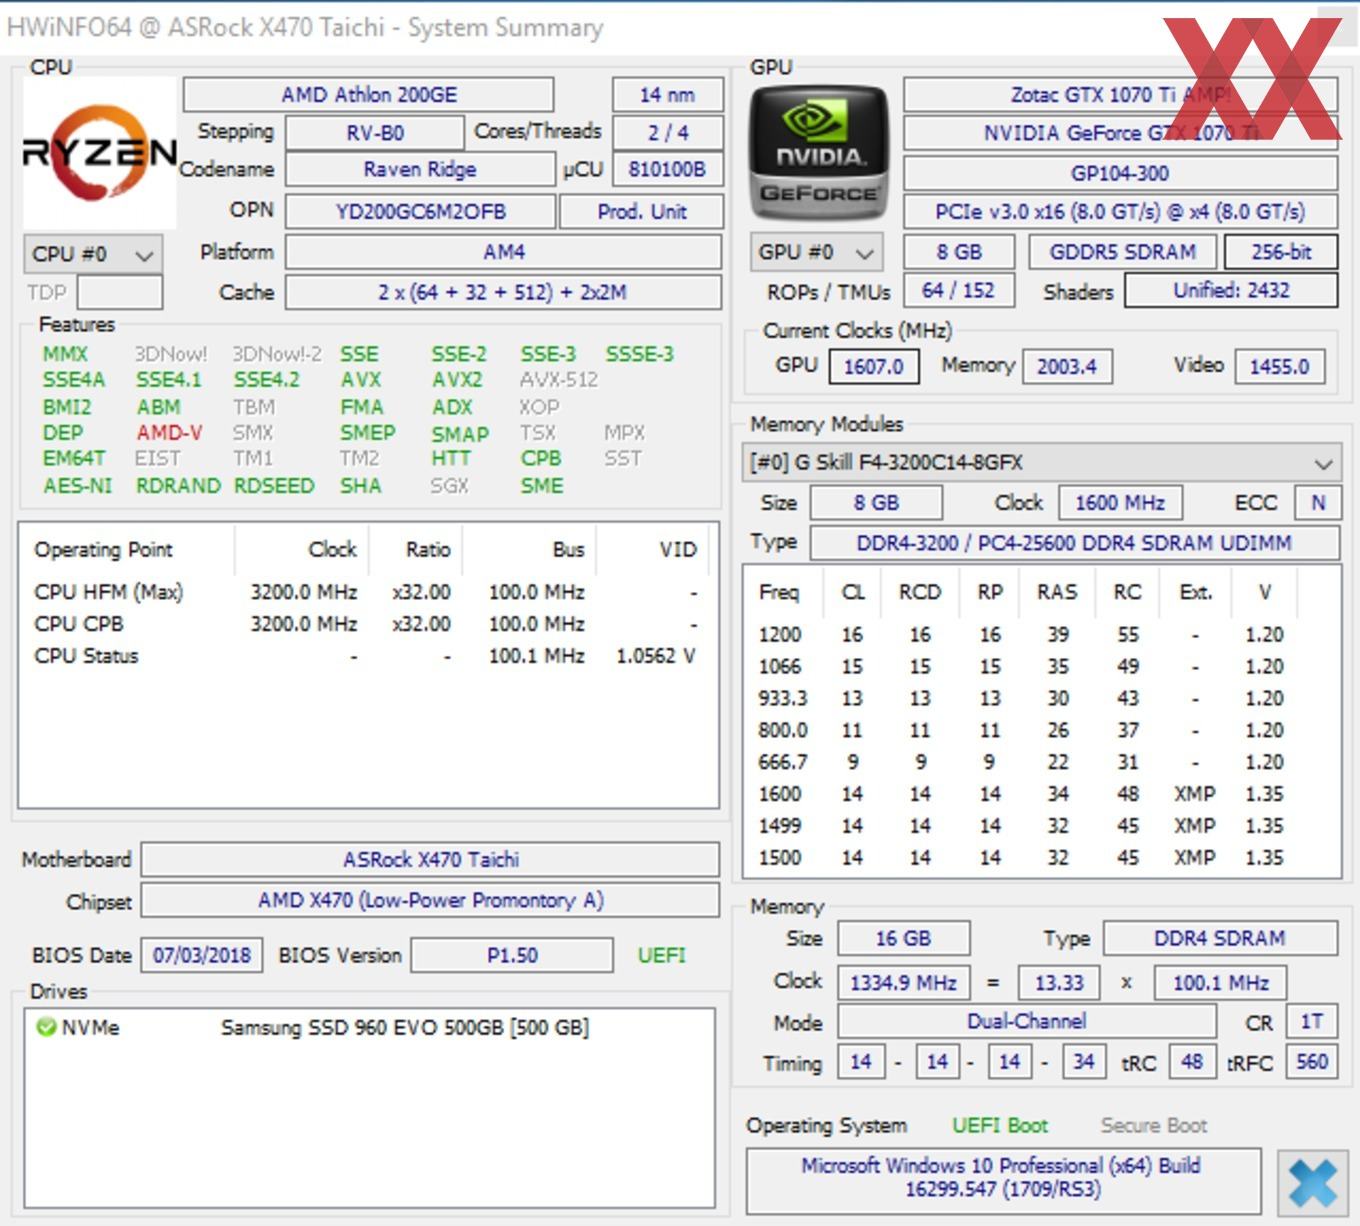Select the Samsung SSD 960 EVO drive entry
This screenshot has width=1360, height=1226.
pos(405,1027)
